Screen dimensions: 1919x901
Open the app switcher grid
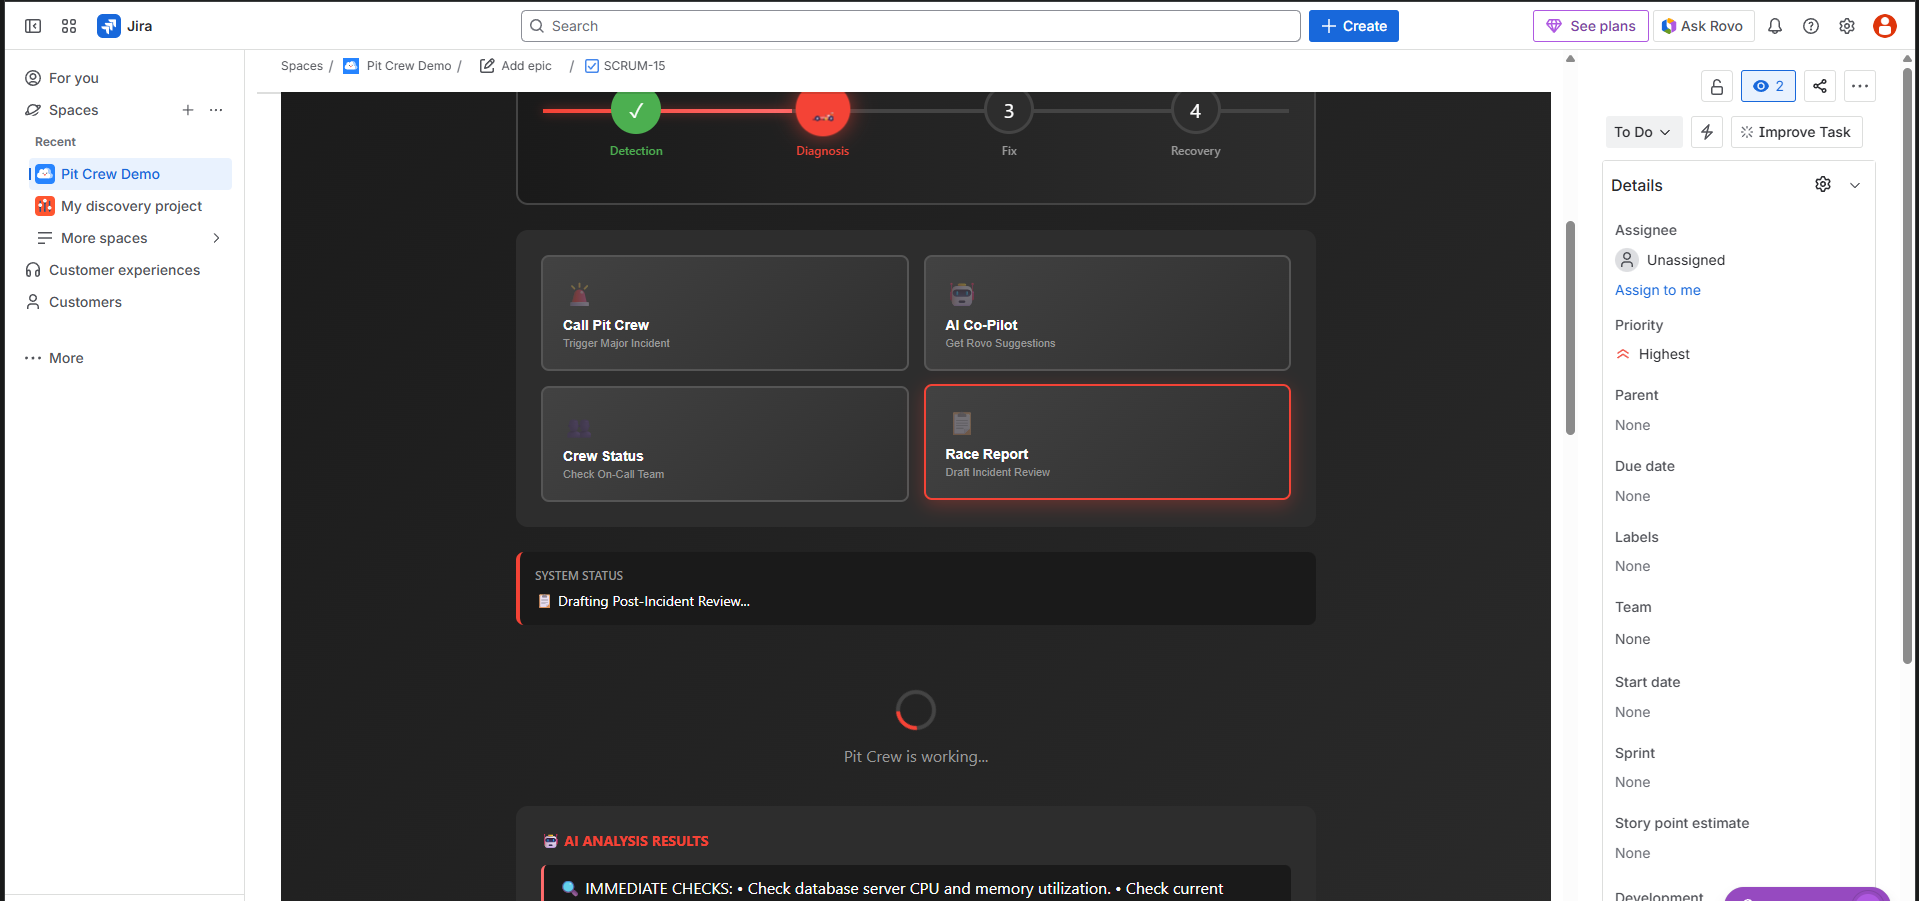69,26
